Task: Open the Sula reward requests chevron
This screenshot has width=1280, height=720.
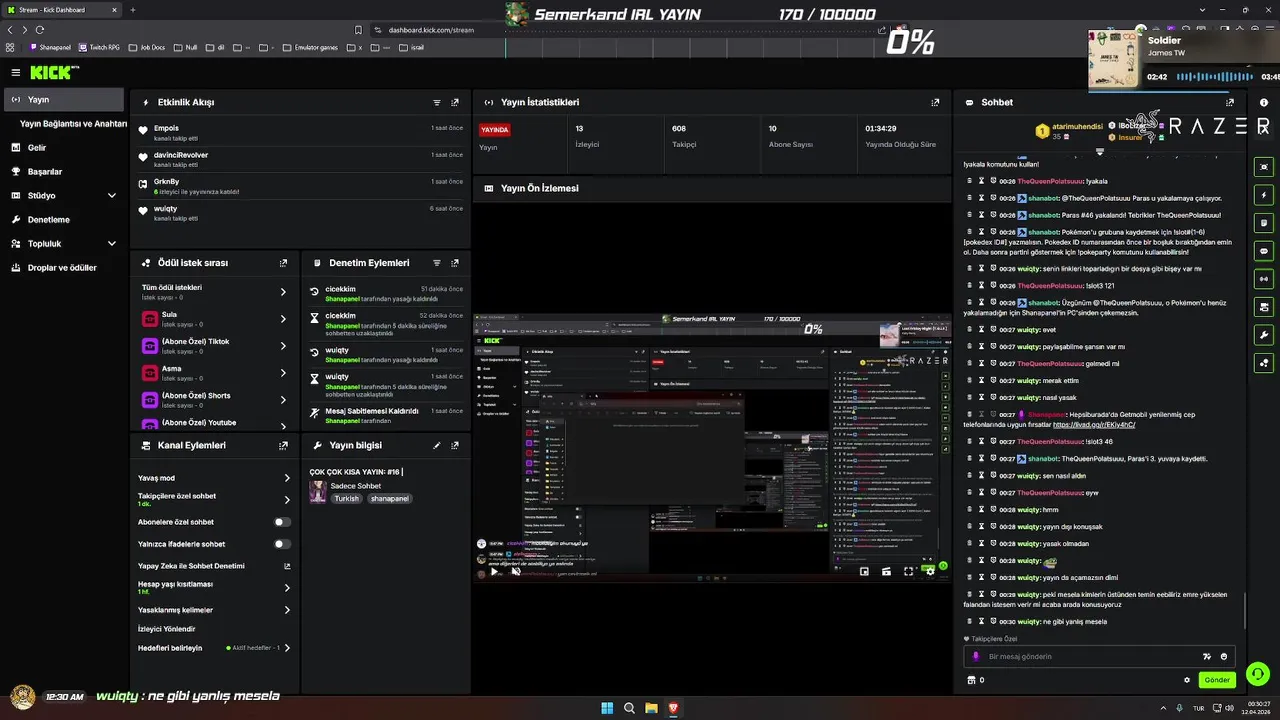Action: tap(283, 319)
